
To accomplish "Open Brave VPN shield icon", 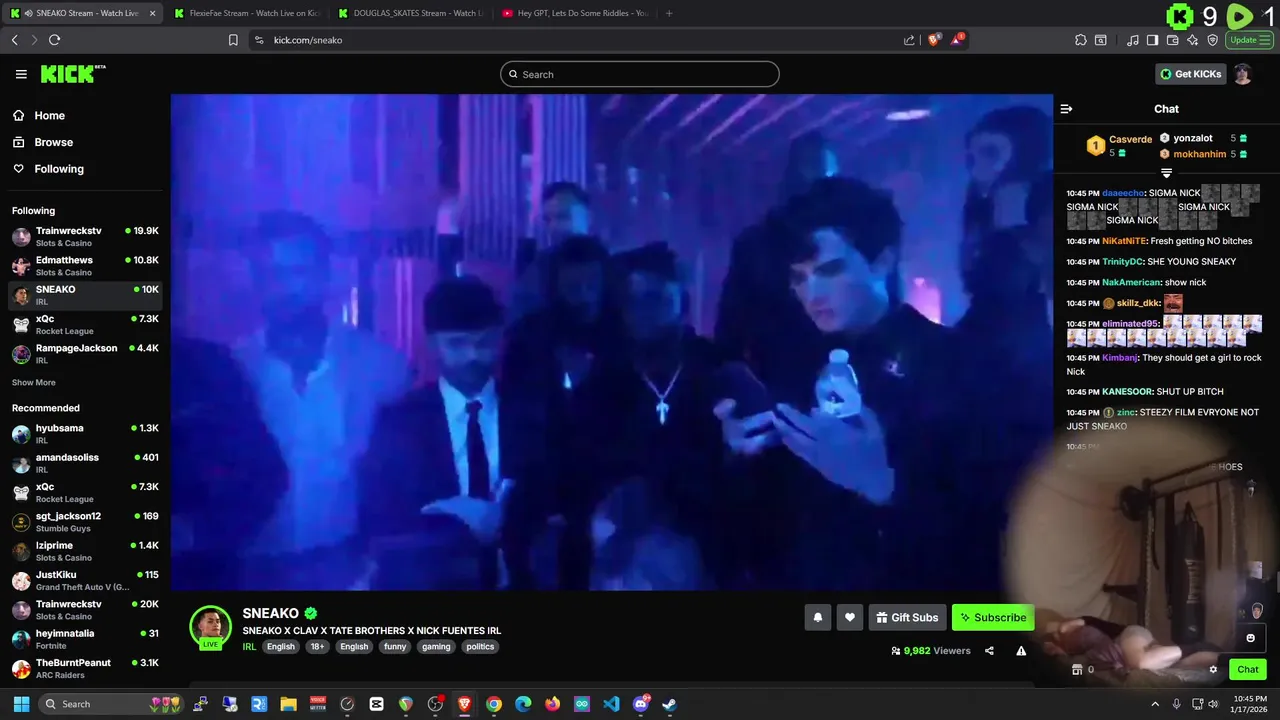I will click(1212, 40).
